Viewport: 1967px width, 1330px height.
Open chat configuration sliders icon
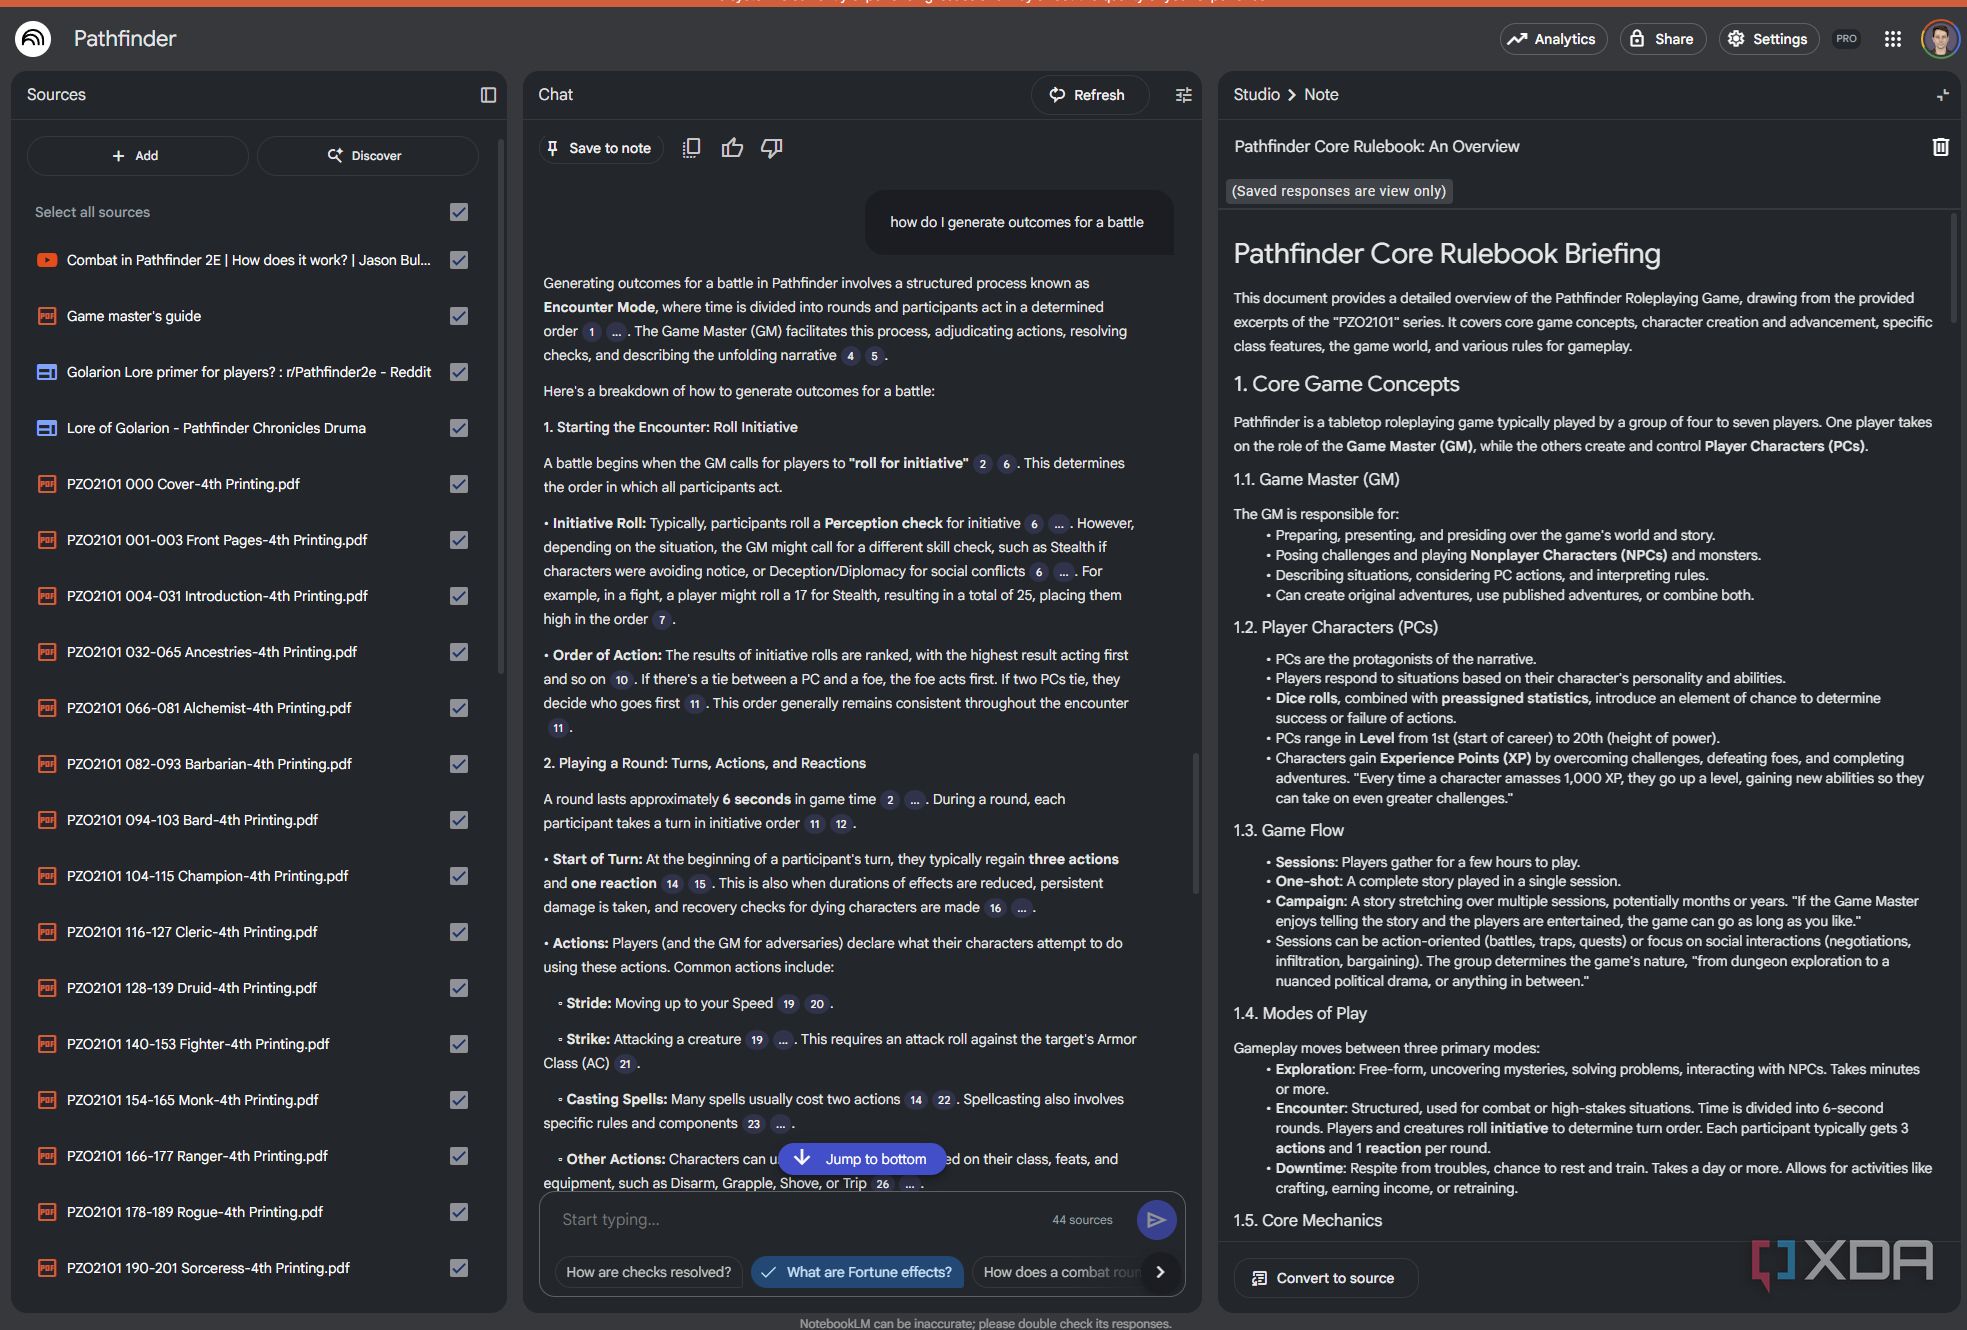click(x=1184, y=95)
